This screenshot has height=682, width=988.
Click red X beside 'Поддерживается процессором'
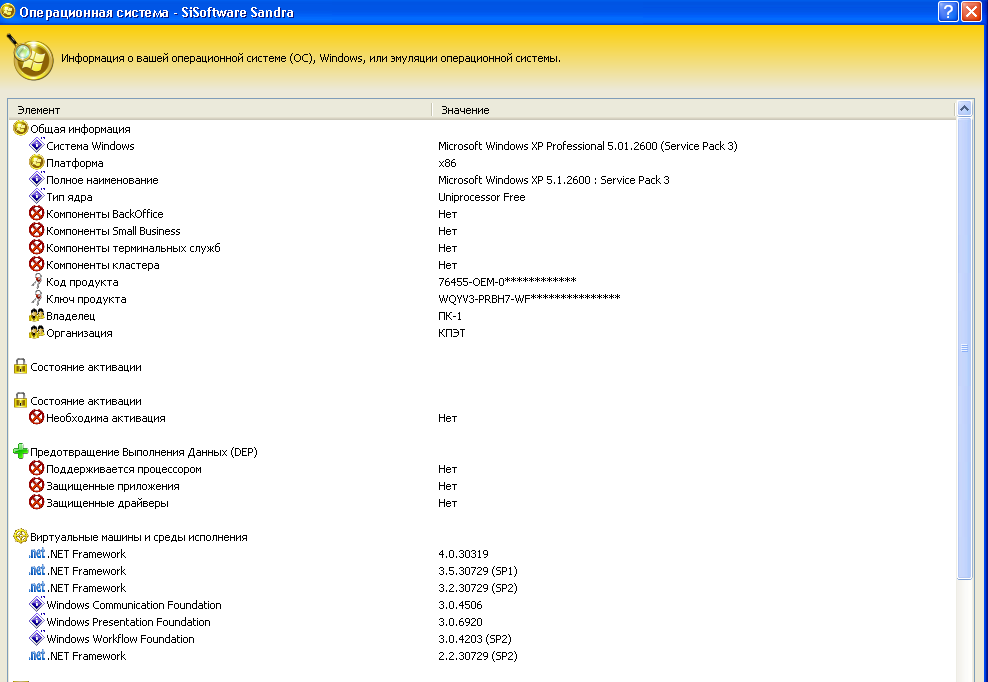tap(37, 468)
